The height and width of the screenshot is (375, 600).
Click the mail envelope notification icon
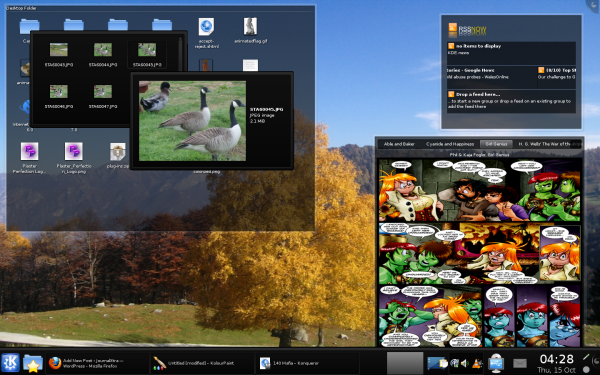point(520,363)
